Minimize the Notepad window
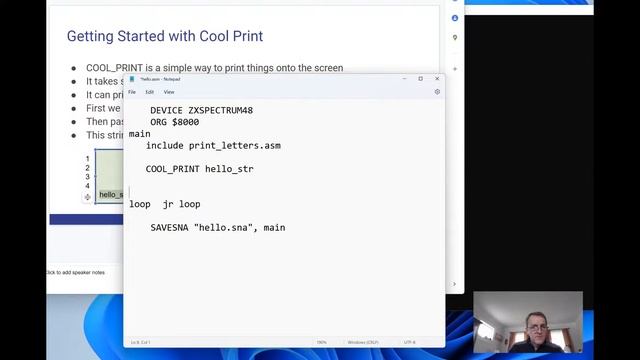The height and width of the screenshot is (360, 640). point(404,79)
